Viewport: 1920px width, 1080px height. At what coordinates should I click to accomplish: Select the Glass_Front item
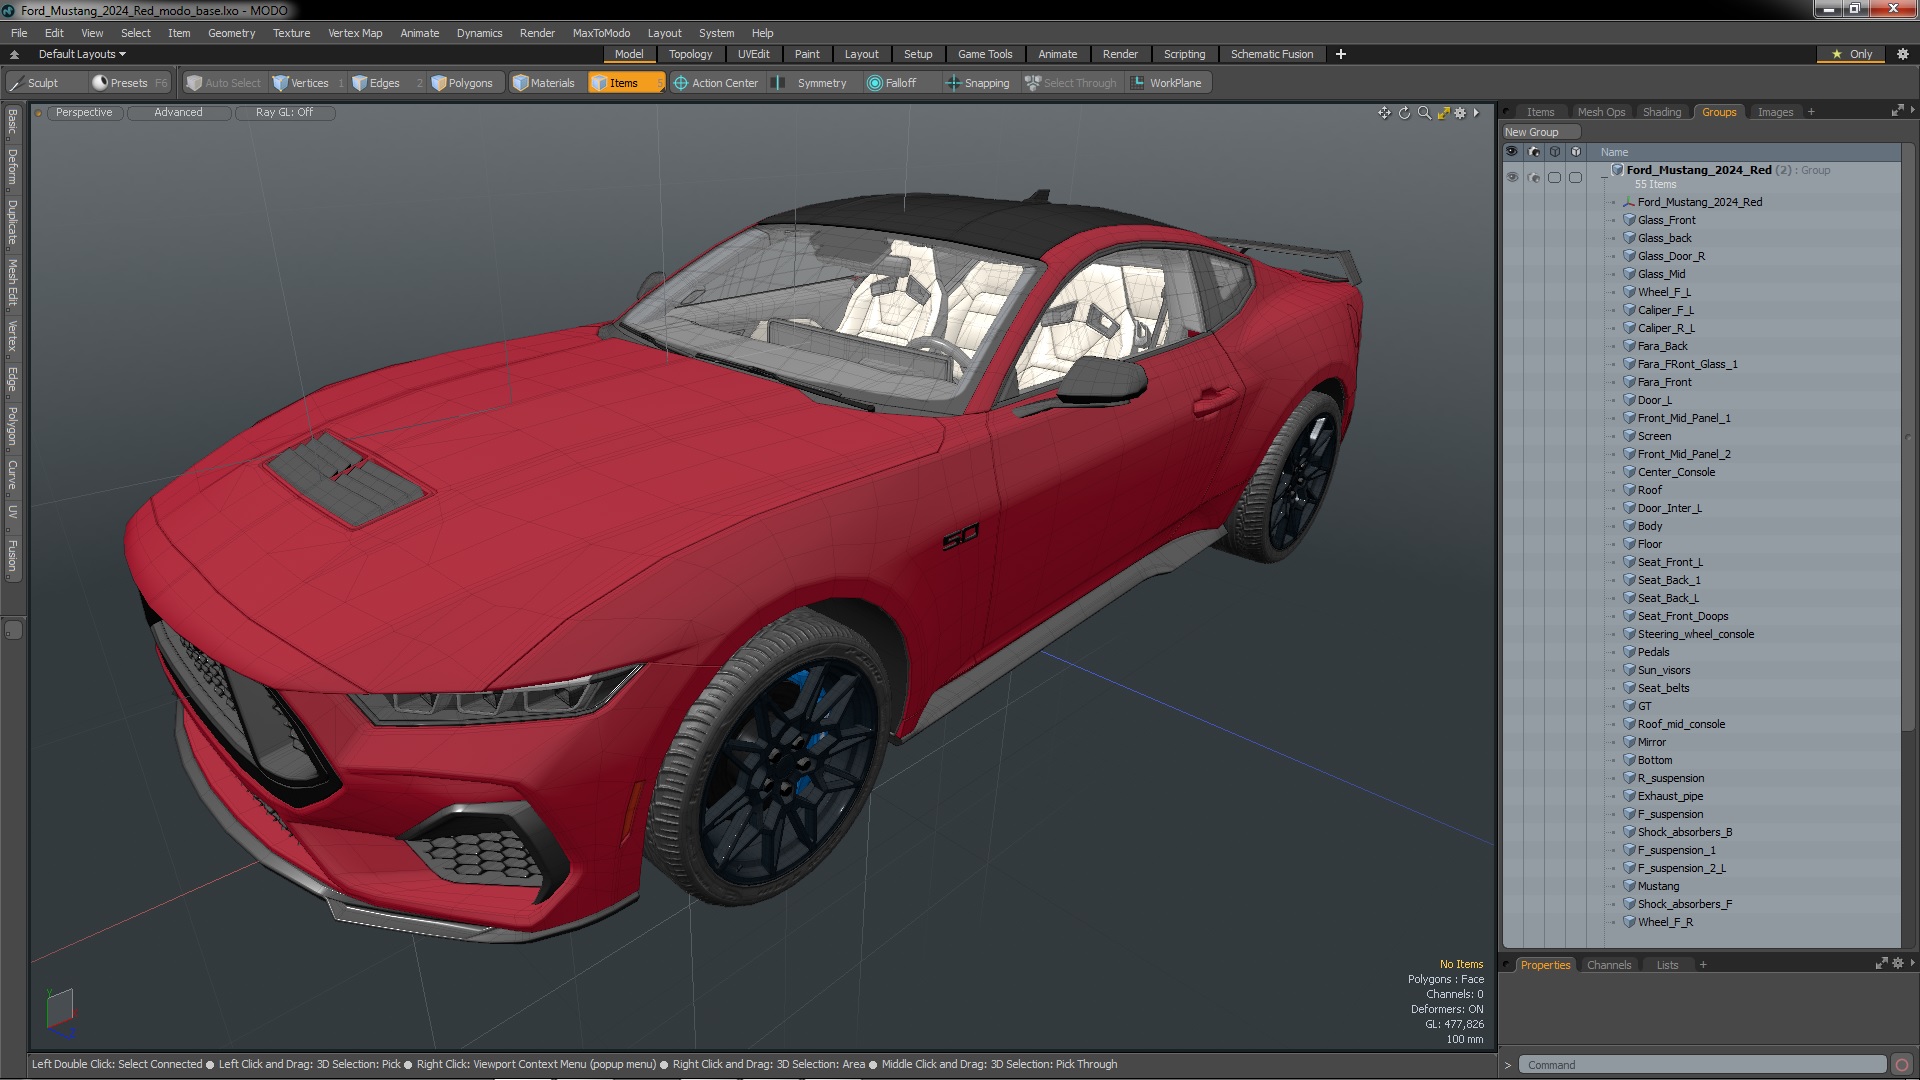coord(1666,220)
